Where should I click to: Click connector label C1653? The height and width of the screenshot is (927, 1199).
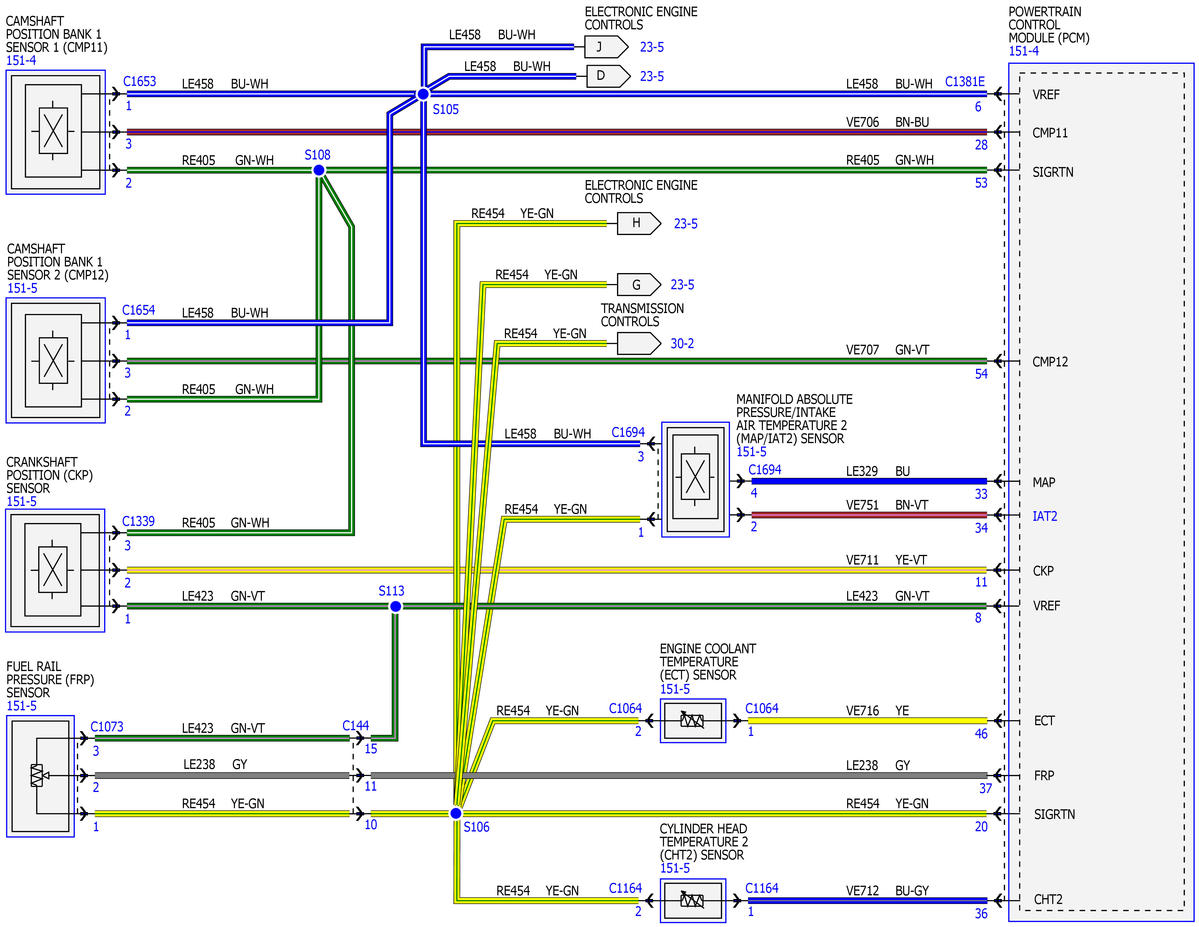click(x=139, y=81)
